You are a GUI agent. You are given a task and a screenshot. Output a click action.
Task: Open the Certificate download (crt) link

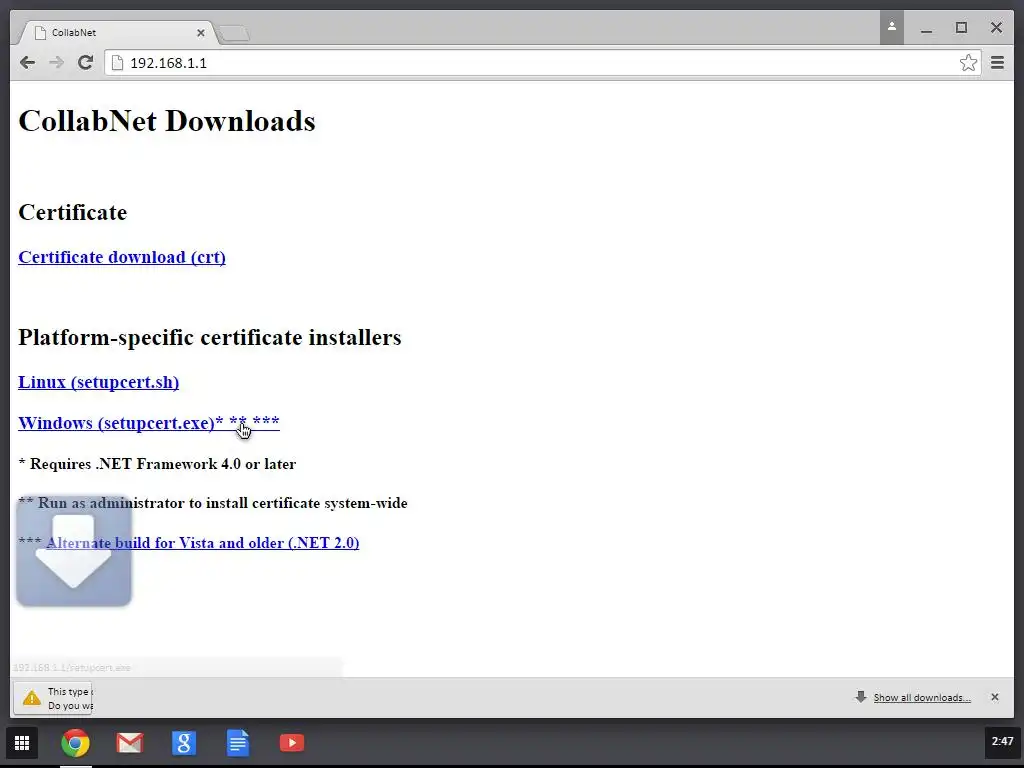pos(122,257)
